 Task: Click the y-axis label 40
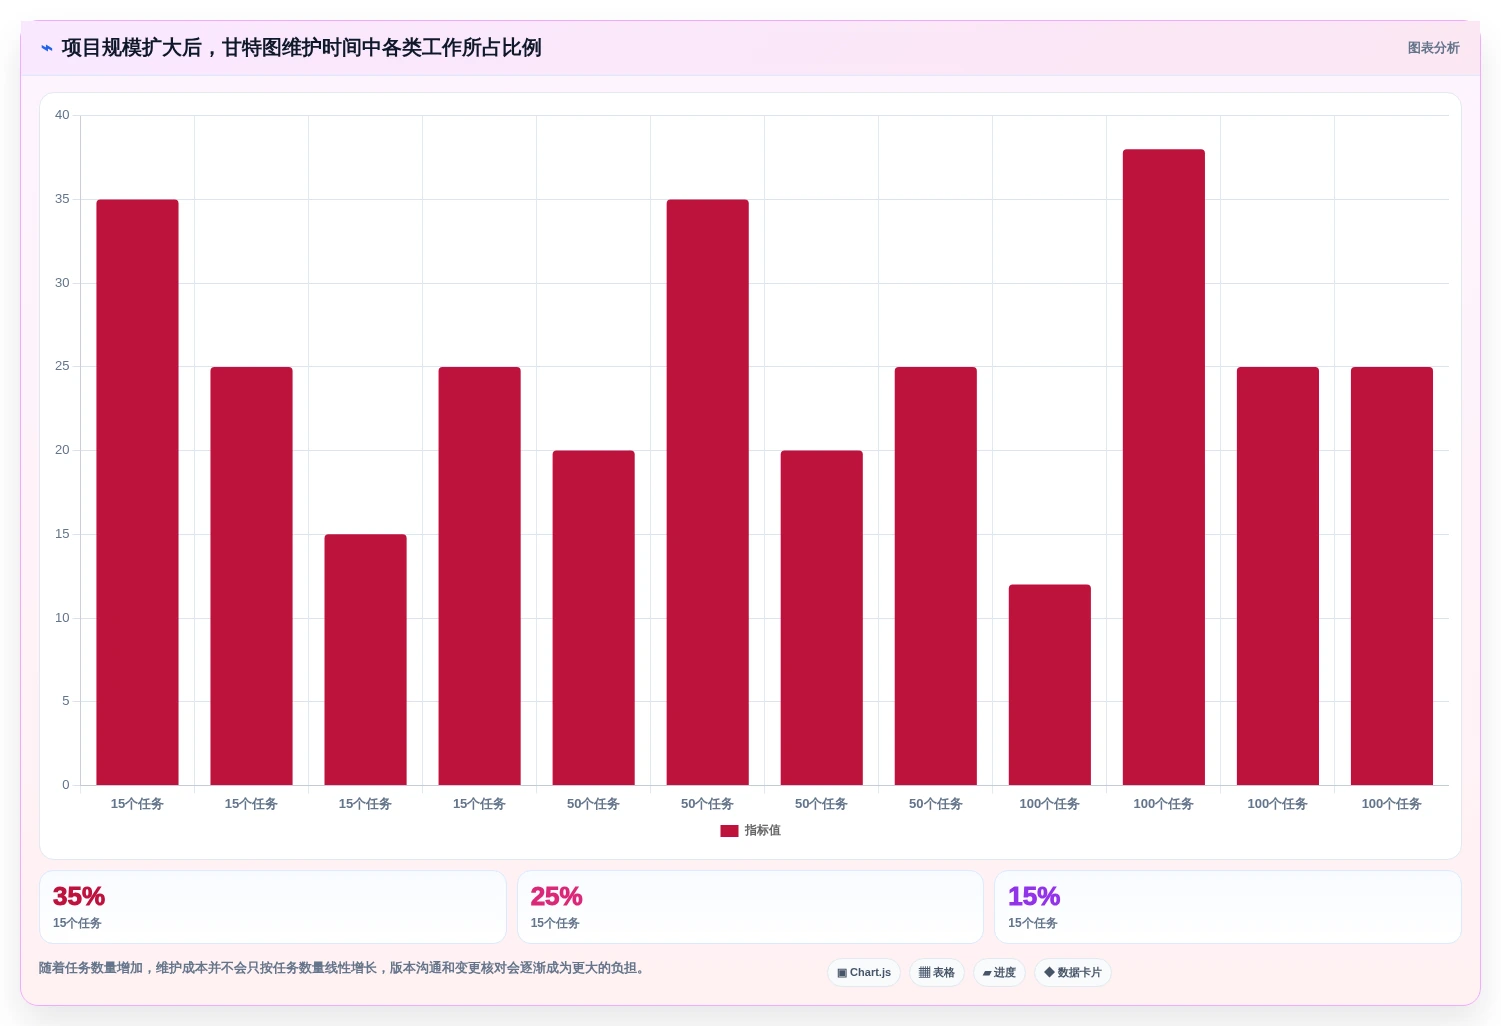62,115
